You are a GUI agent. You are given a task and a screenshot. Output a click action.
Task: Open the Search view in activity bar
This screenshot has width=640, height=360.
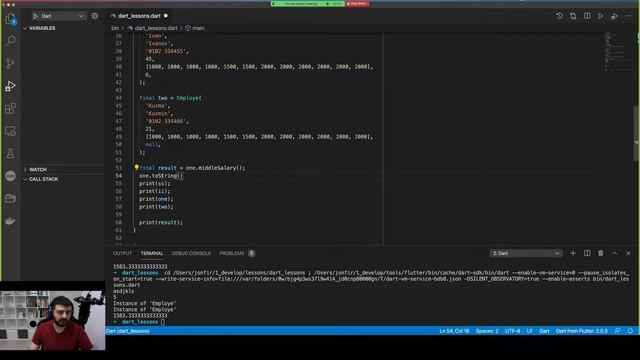[11, 41]
